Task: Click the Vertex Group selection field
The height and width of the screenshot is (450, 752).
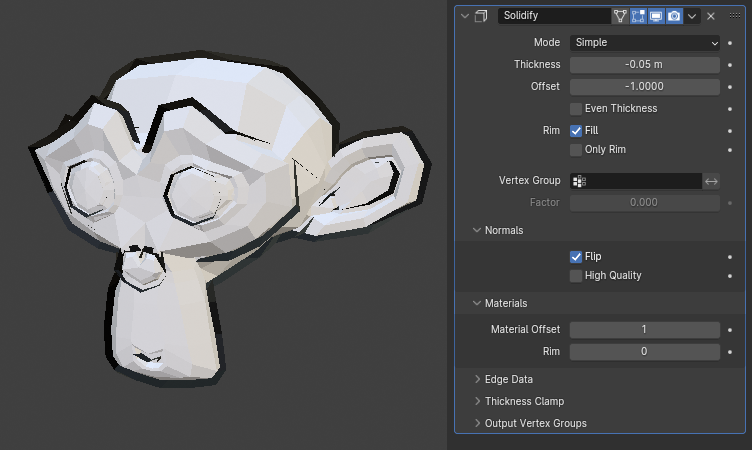Action: (x=636, y=181)
